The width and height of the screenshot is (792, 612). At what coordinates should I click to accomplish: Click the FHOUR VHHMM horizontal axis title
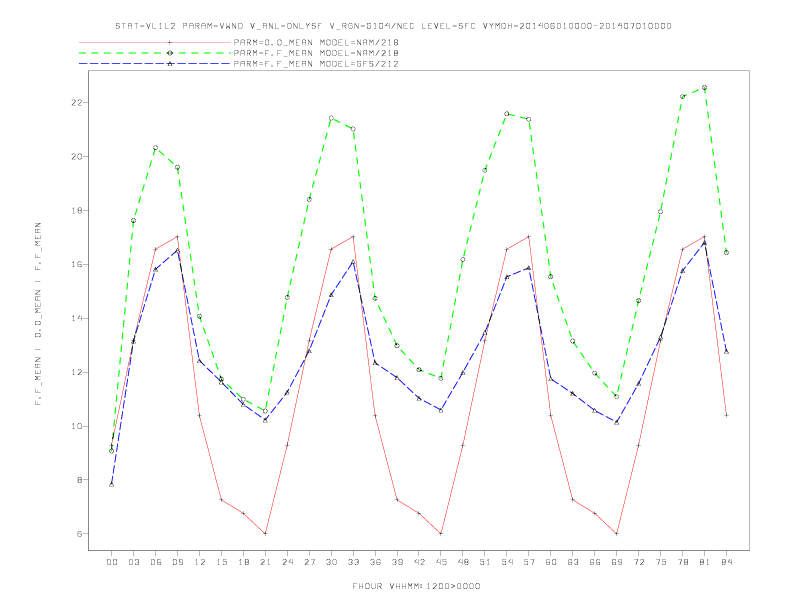point(416,586)
